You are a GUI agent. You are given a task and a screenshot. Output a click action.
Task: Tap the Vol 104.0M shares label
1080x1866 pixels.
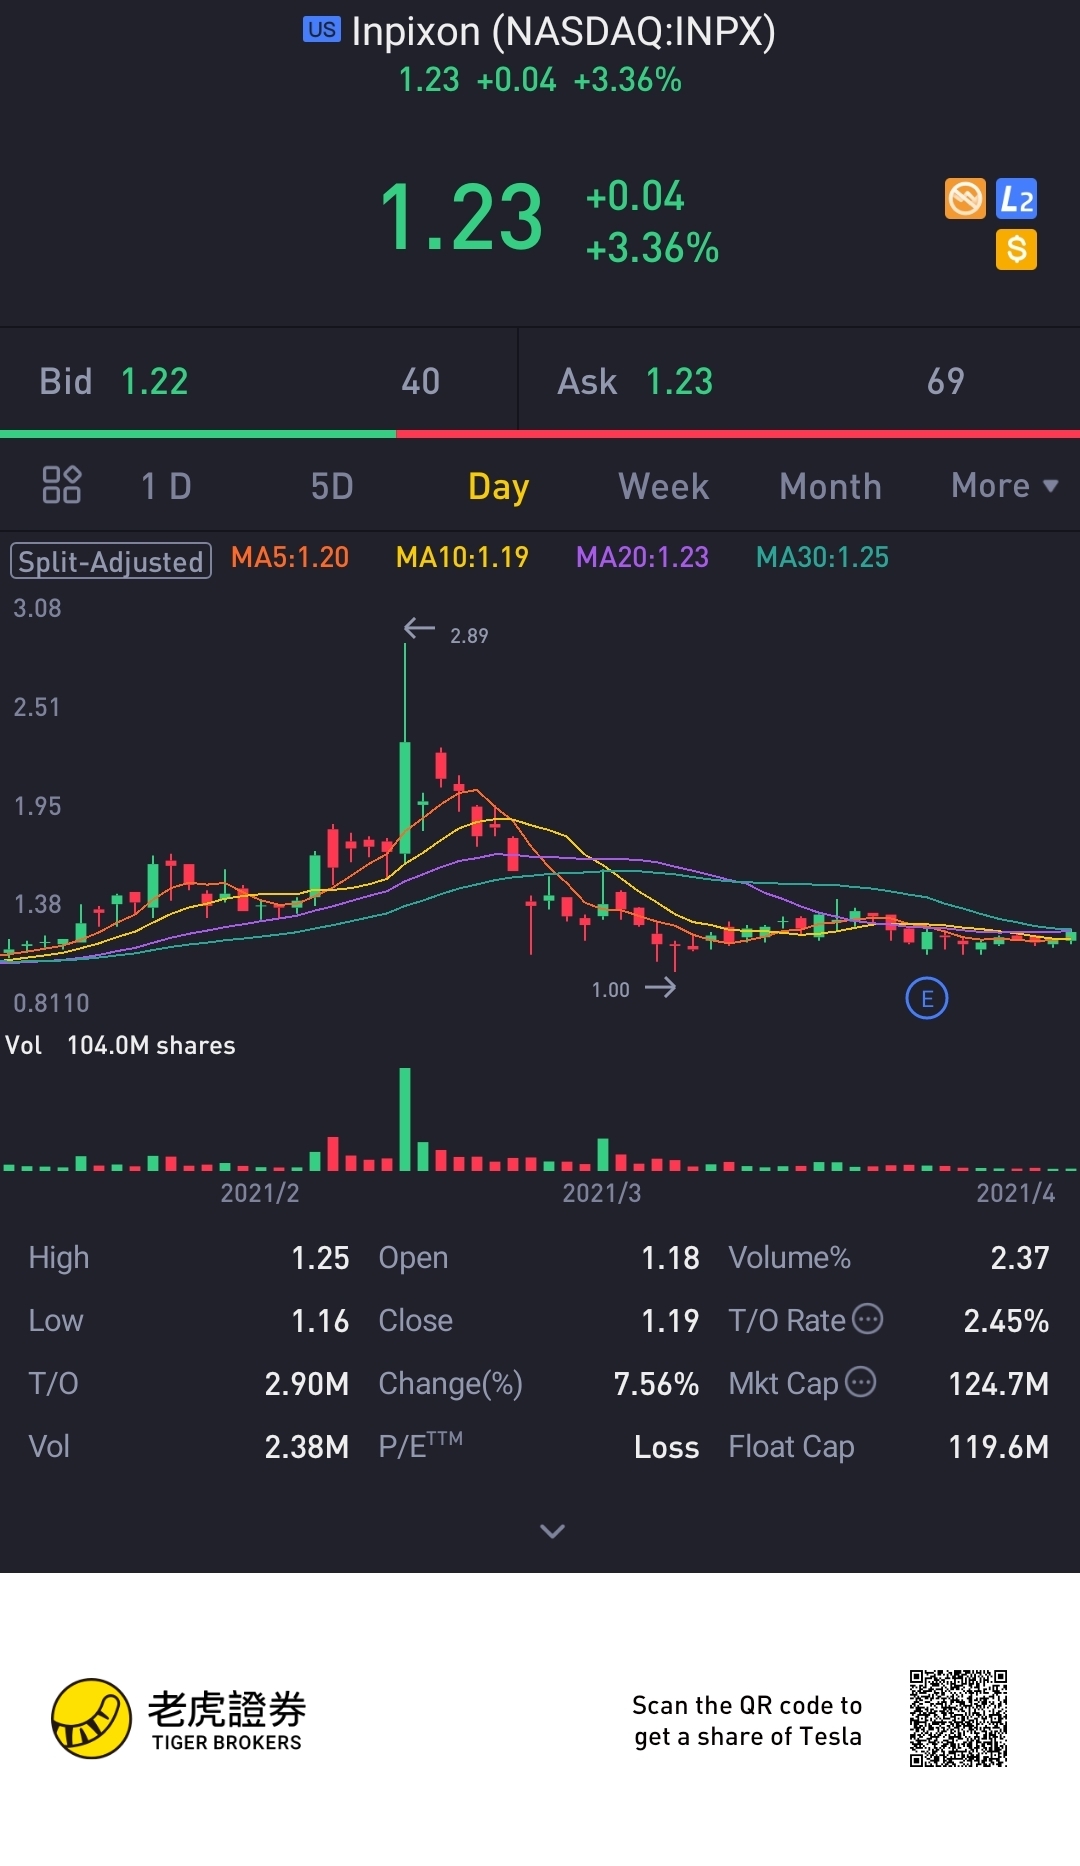[x=120, y=1045]
